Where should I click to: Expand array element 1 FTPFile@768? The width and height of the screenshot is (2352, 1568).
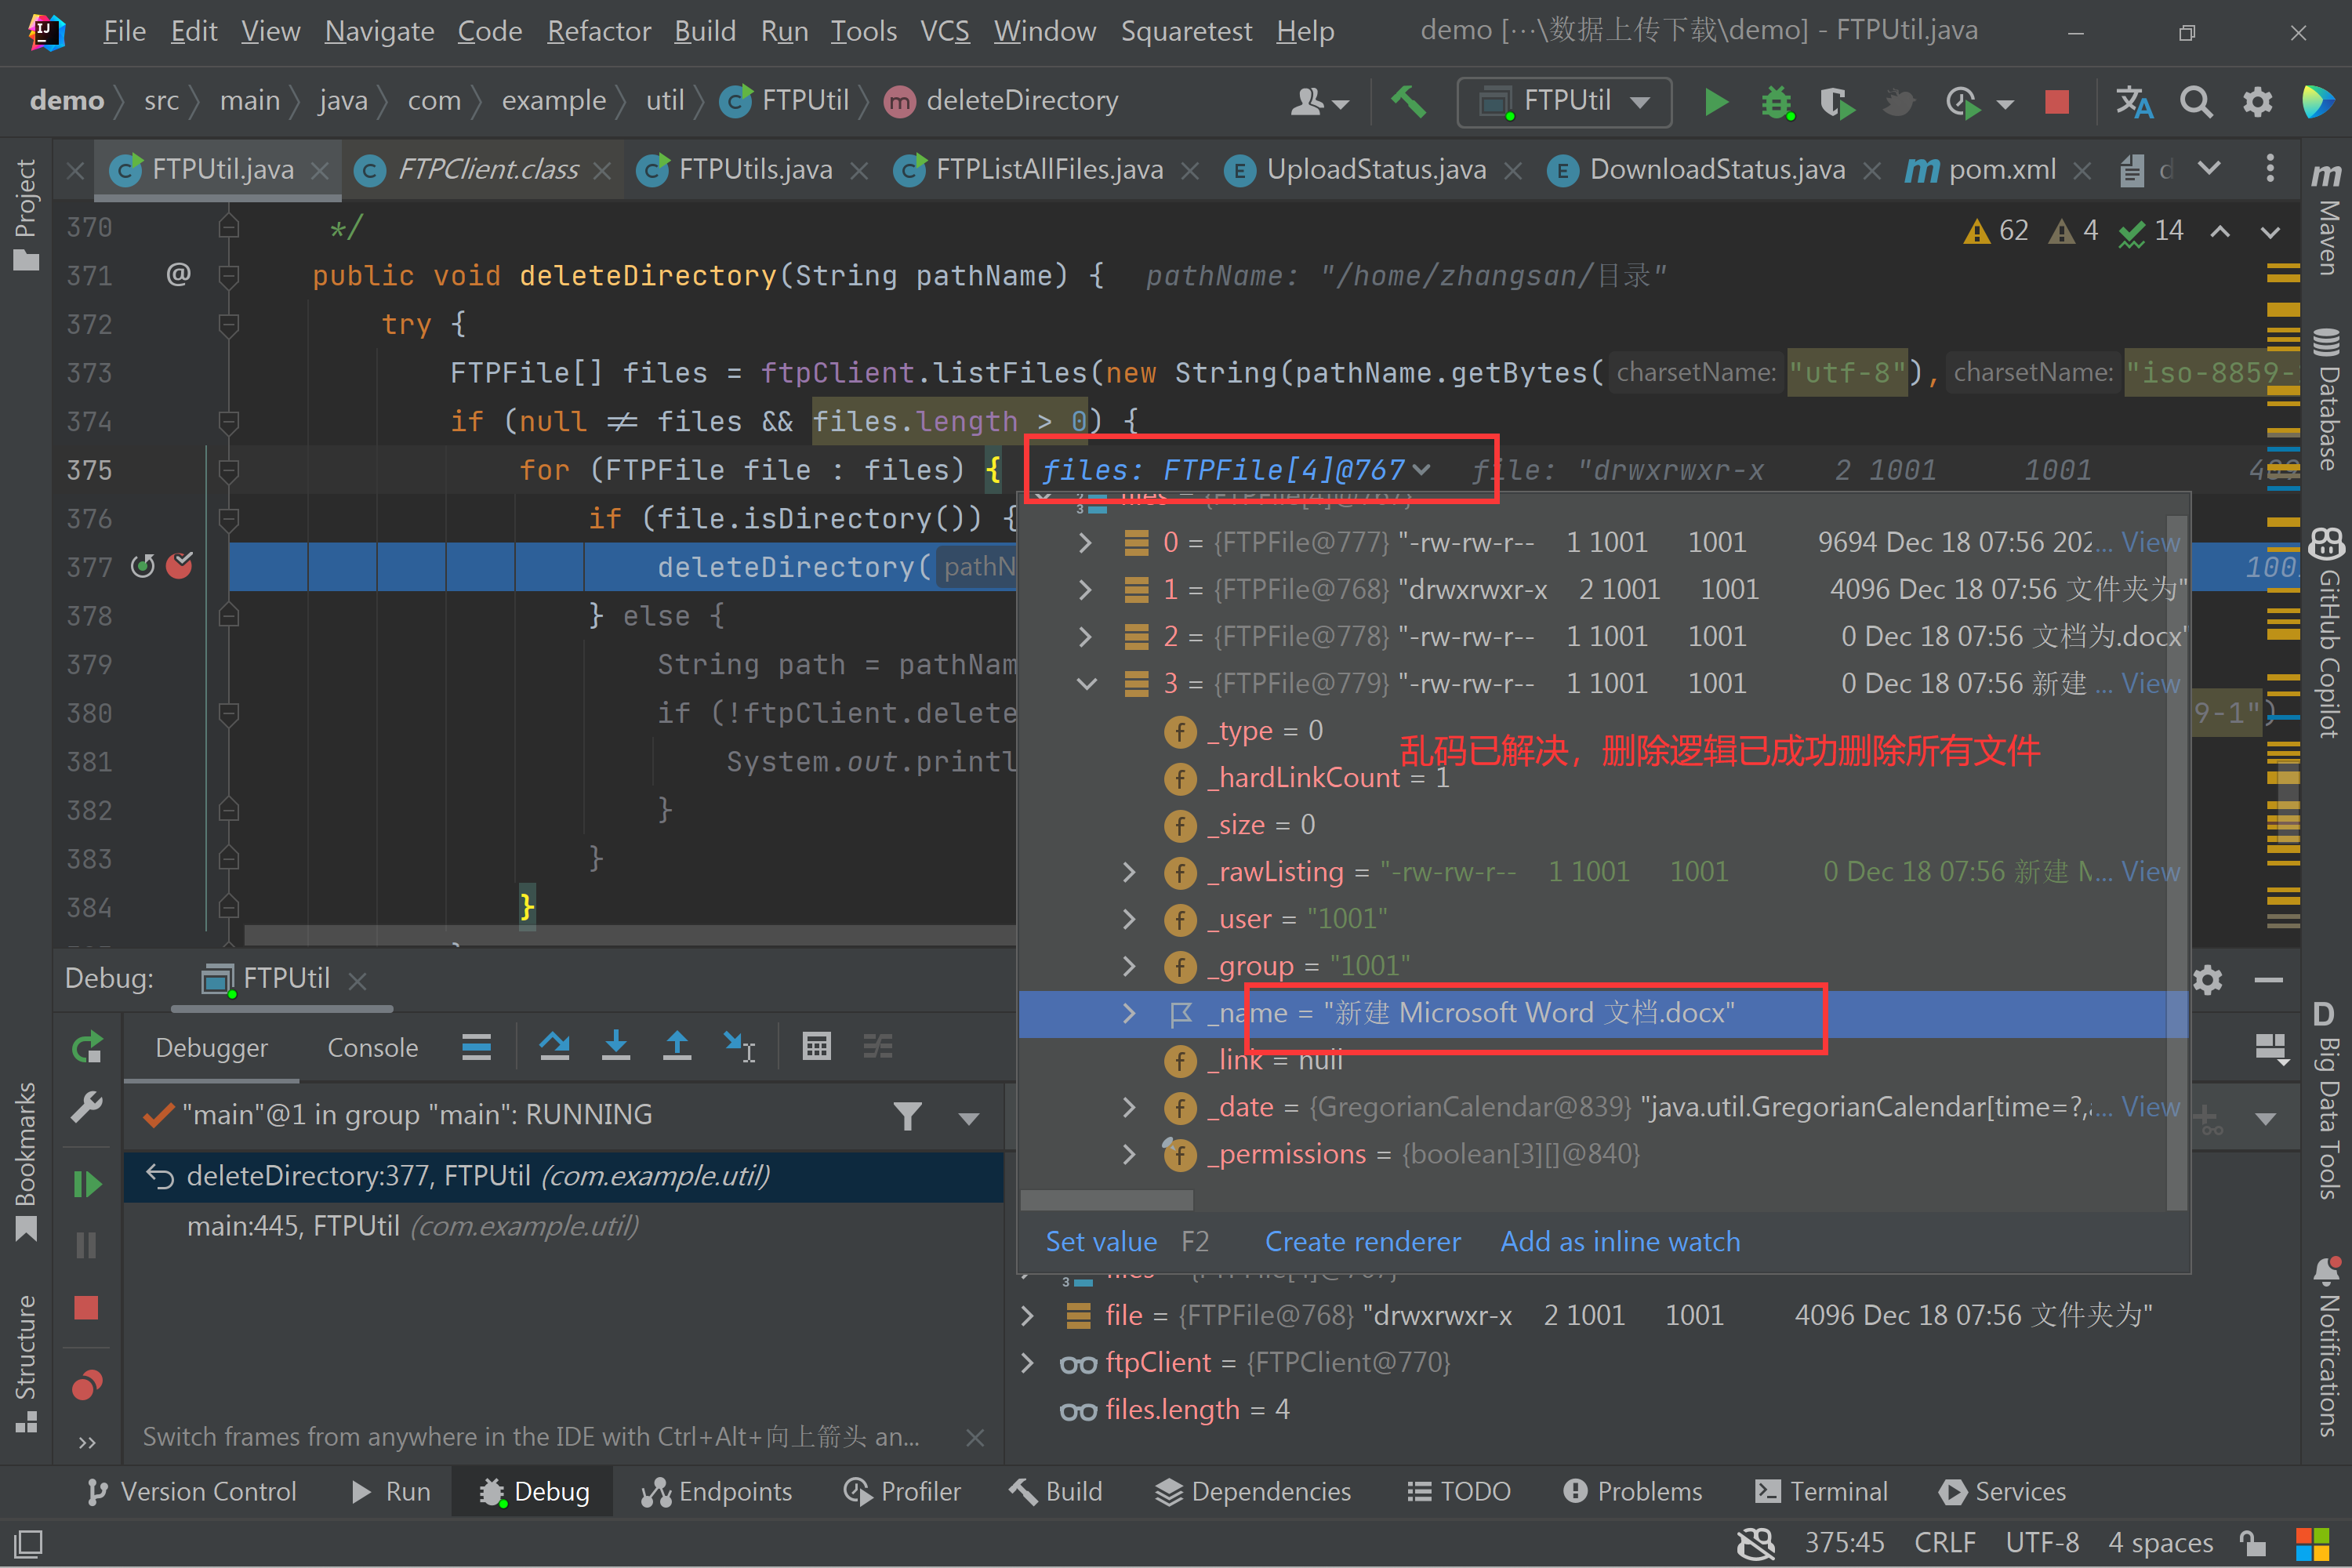tap(1086, 589)
